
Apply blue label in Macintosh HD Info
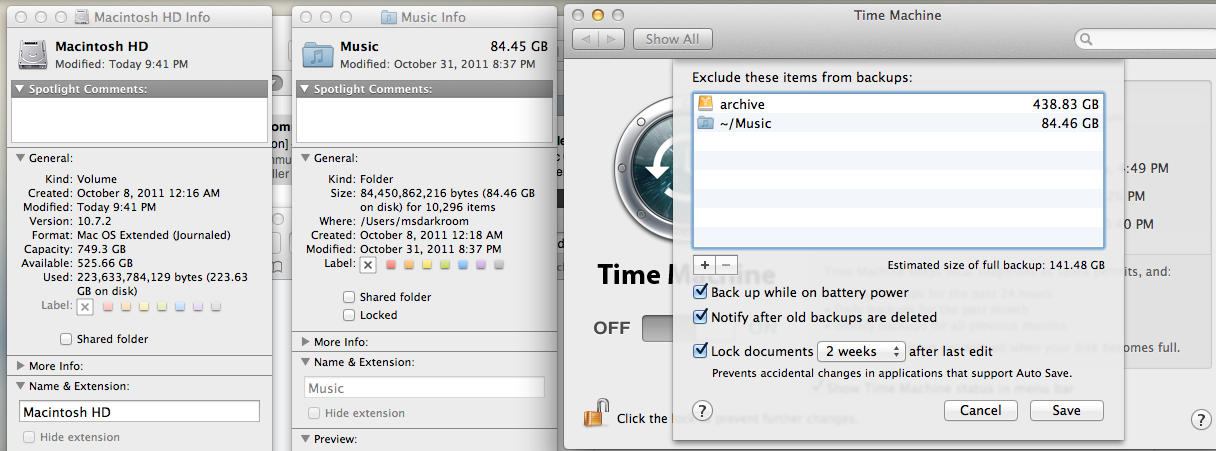pyautogui.click(x=180, y=306)
